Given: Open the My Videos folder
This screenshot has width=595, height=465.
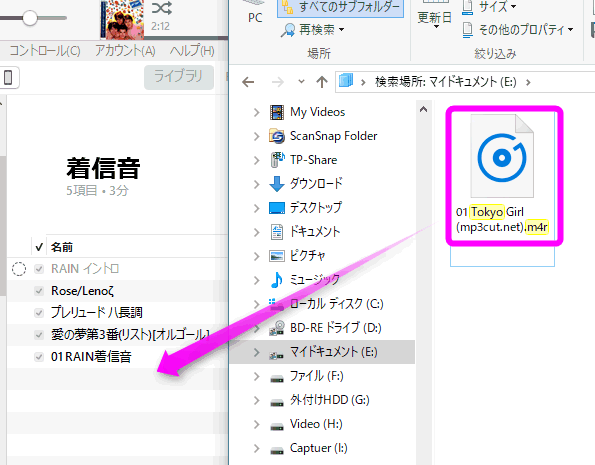Looking at the screenshot, I should (x=317, y=112).
